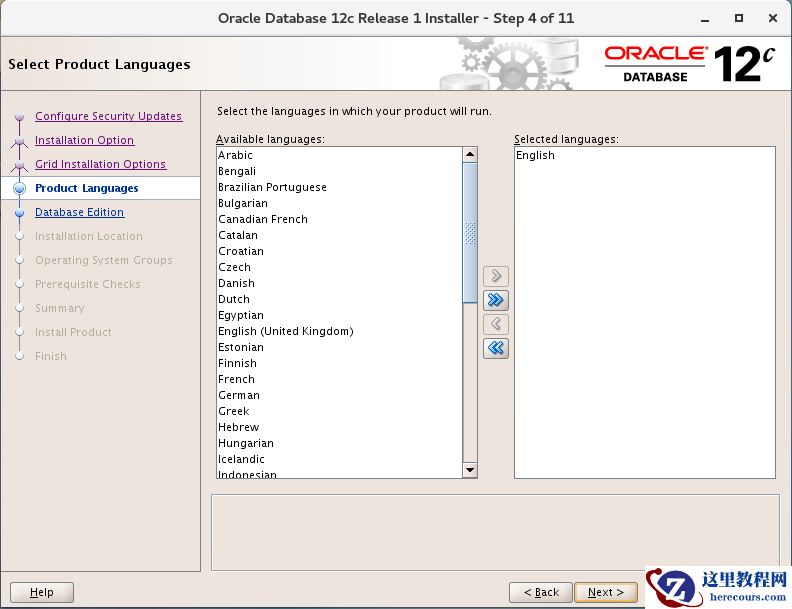This screenshot has height=609, width=792.
Task: Select Brazilian Portuguese in the list
Action: (x=339, y=187)
